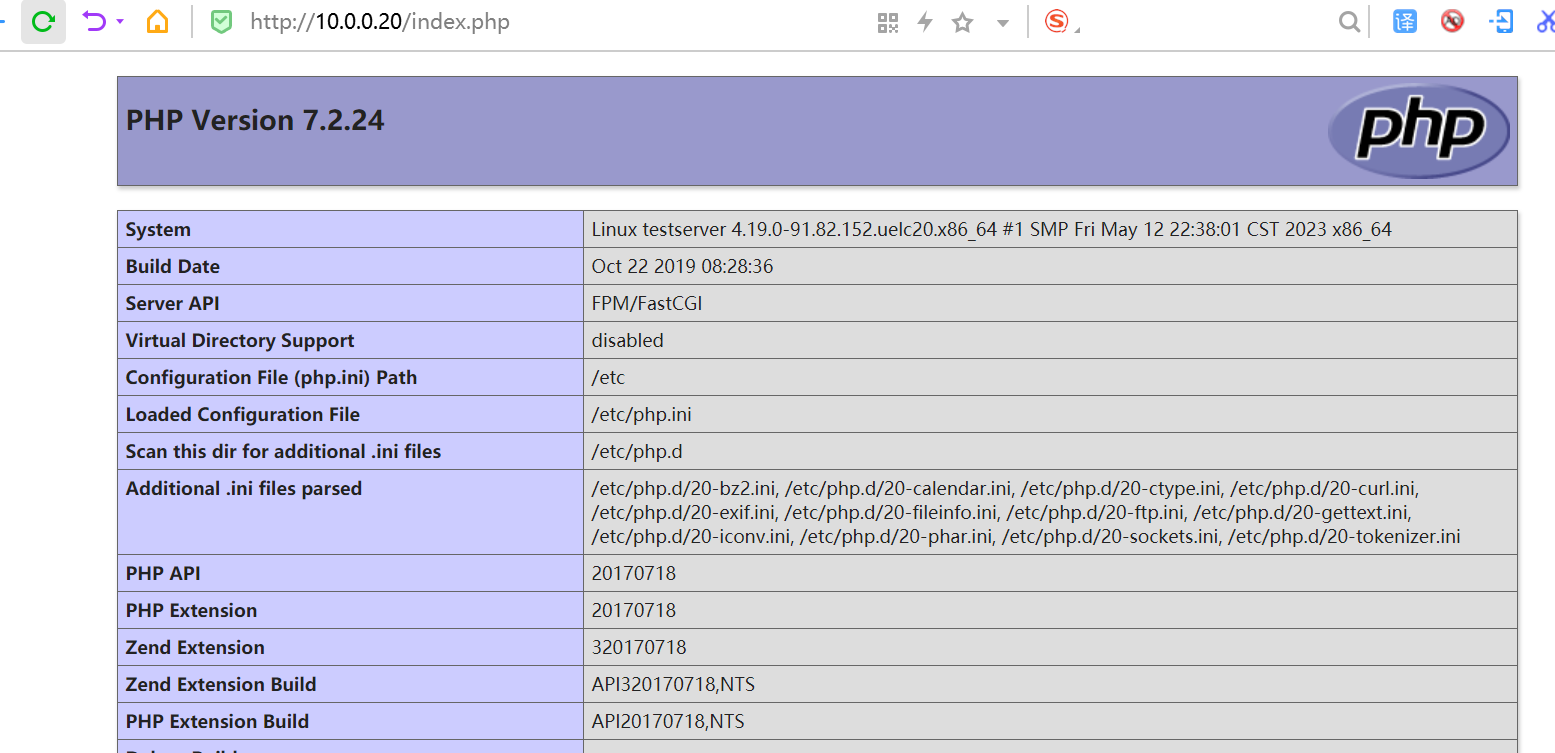The height and width of the screenshot is (753, 1555).
Task: Click the Build Date label
Action: [x=173, y=267]
